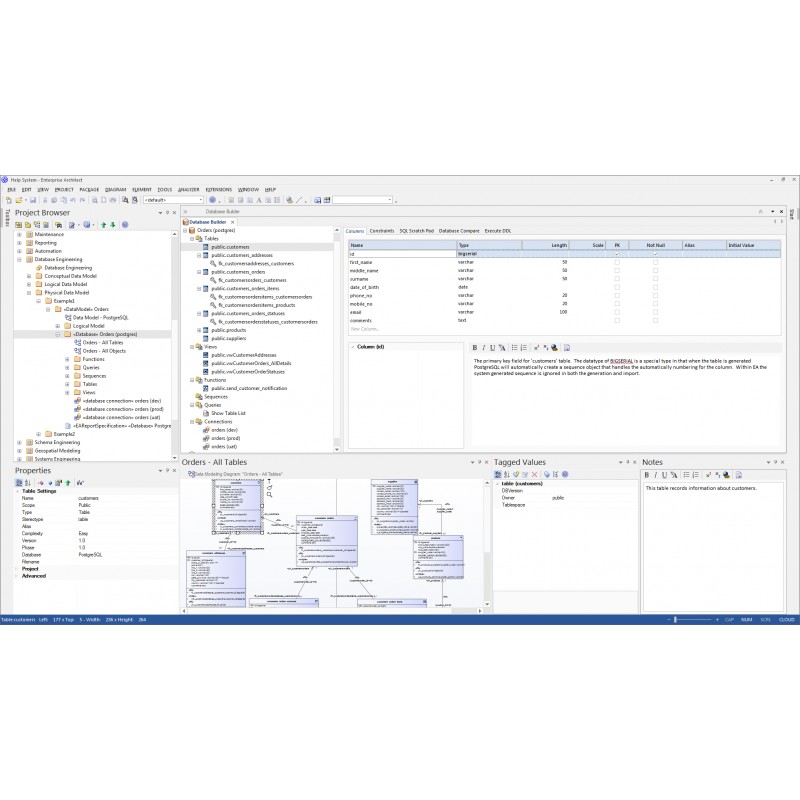
Task: Check the PK box for the email column
Action: point(617,312)
